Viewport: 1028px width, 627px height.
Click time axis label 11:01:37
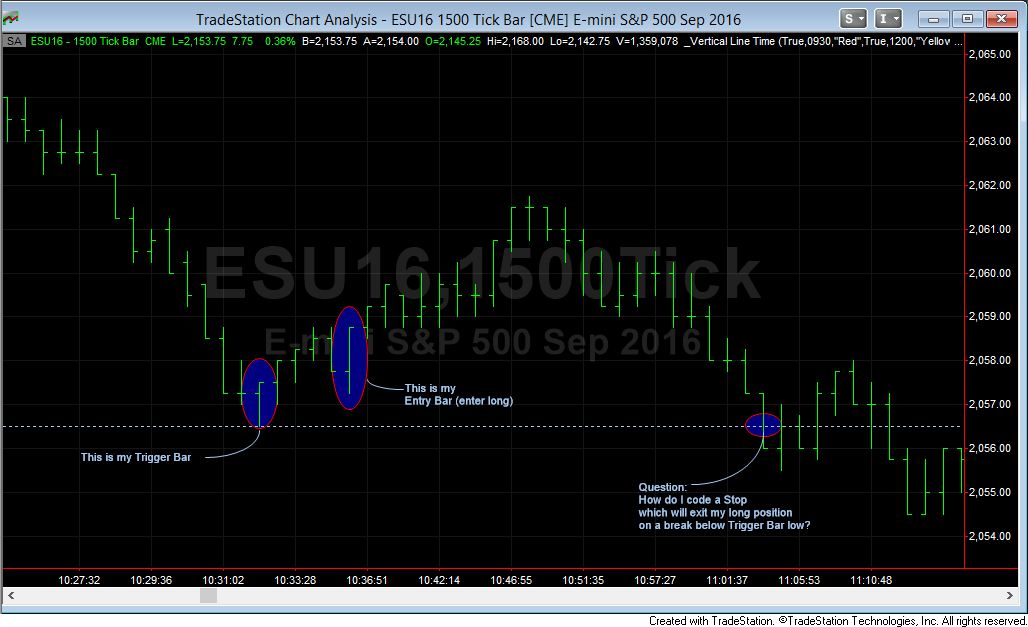pos(727,580)
